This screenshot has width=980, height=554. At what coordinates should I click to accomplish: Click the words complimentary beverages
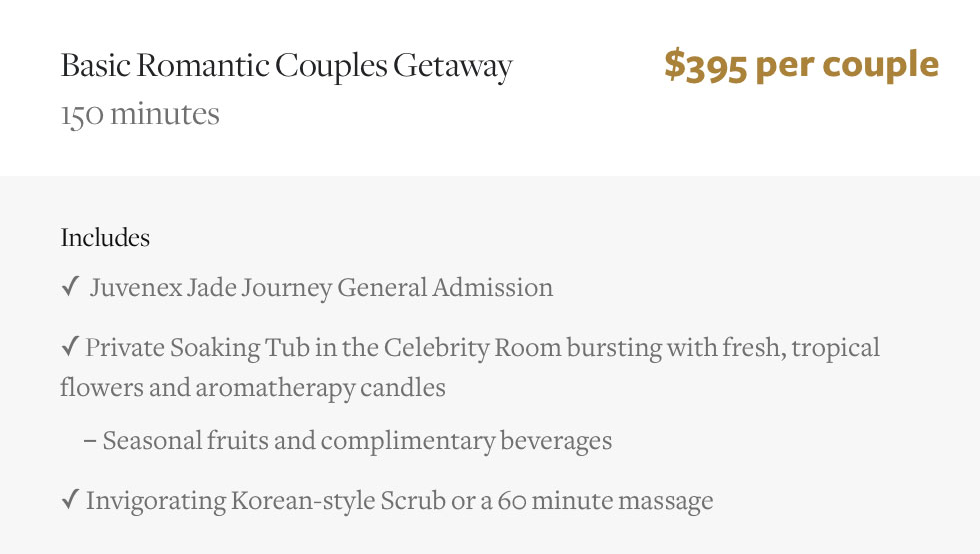coord(466,441)
